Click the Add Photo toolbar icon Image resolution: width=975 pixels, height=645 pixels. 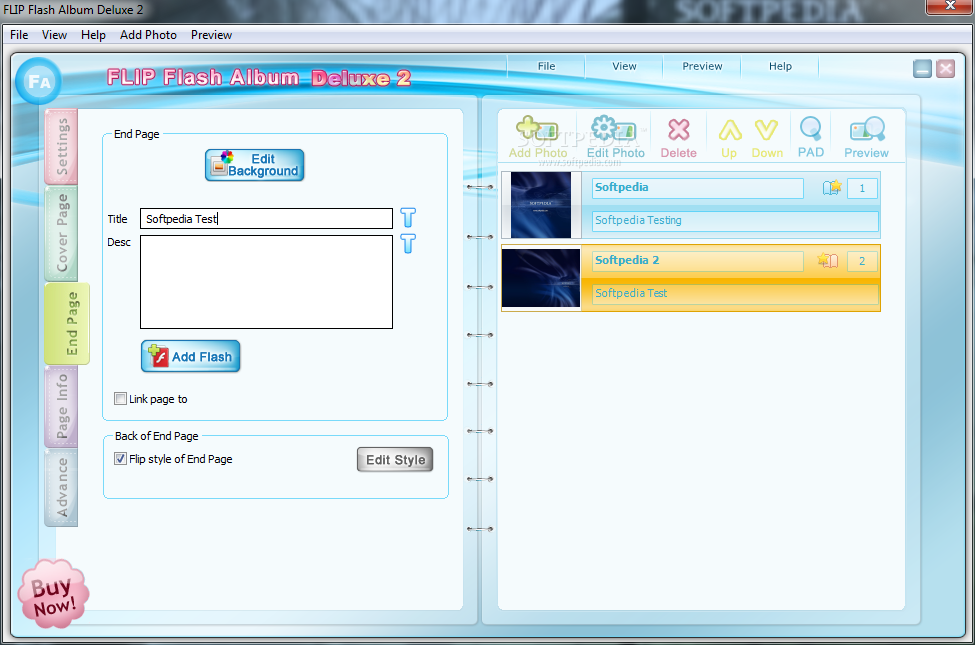click(x=538, y=137)
